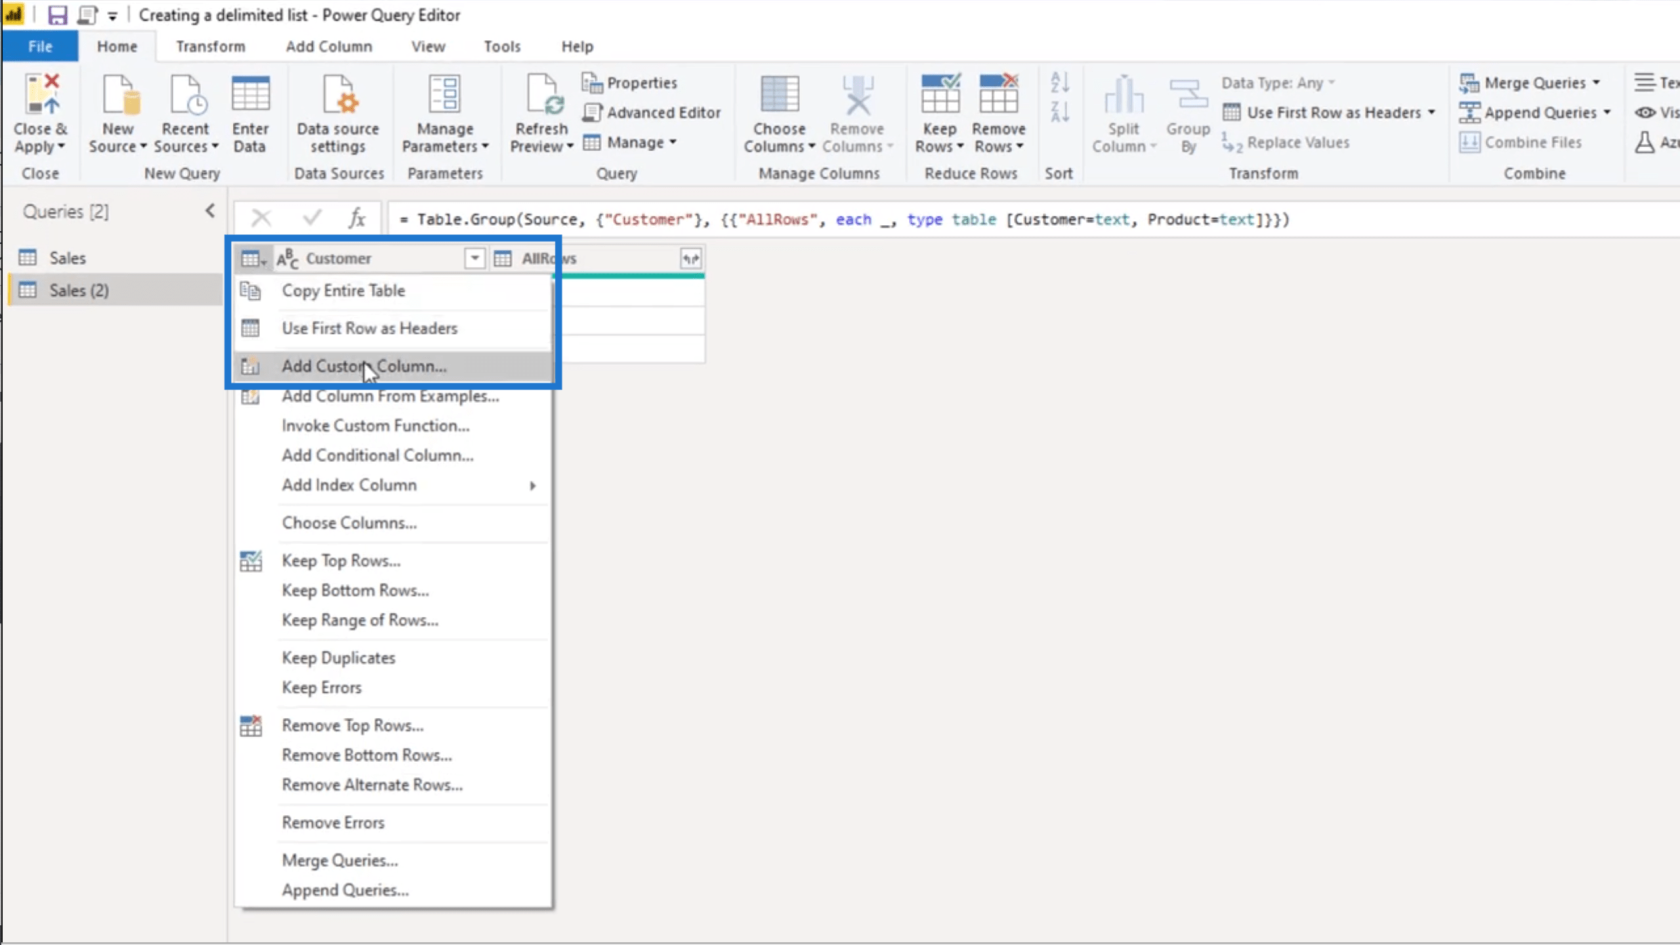Confirm the formula with the checkmark icon
The height and width of the screenshot is (945, 1680).
pos(312,218)
